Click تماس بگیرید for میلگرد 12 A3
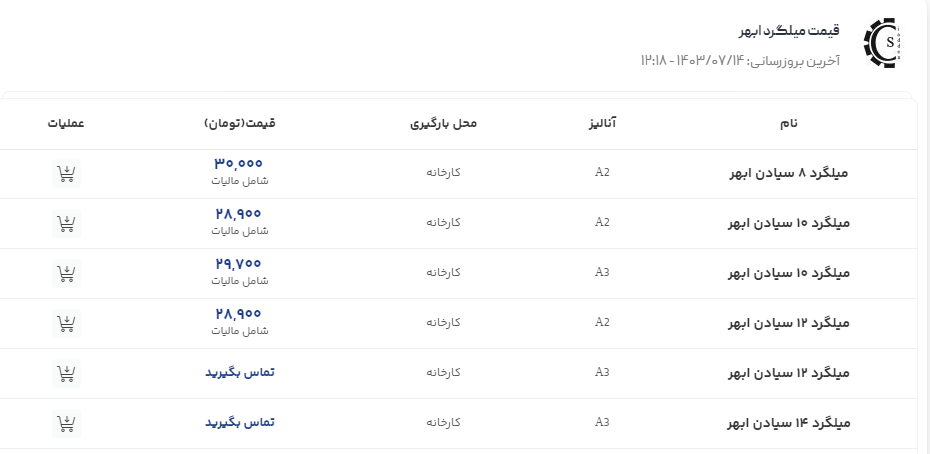930x454 pixels. [240, 372]
